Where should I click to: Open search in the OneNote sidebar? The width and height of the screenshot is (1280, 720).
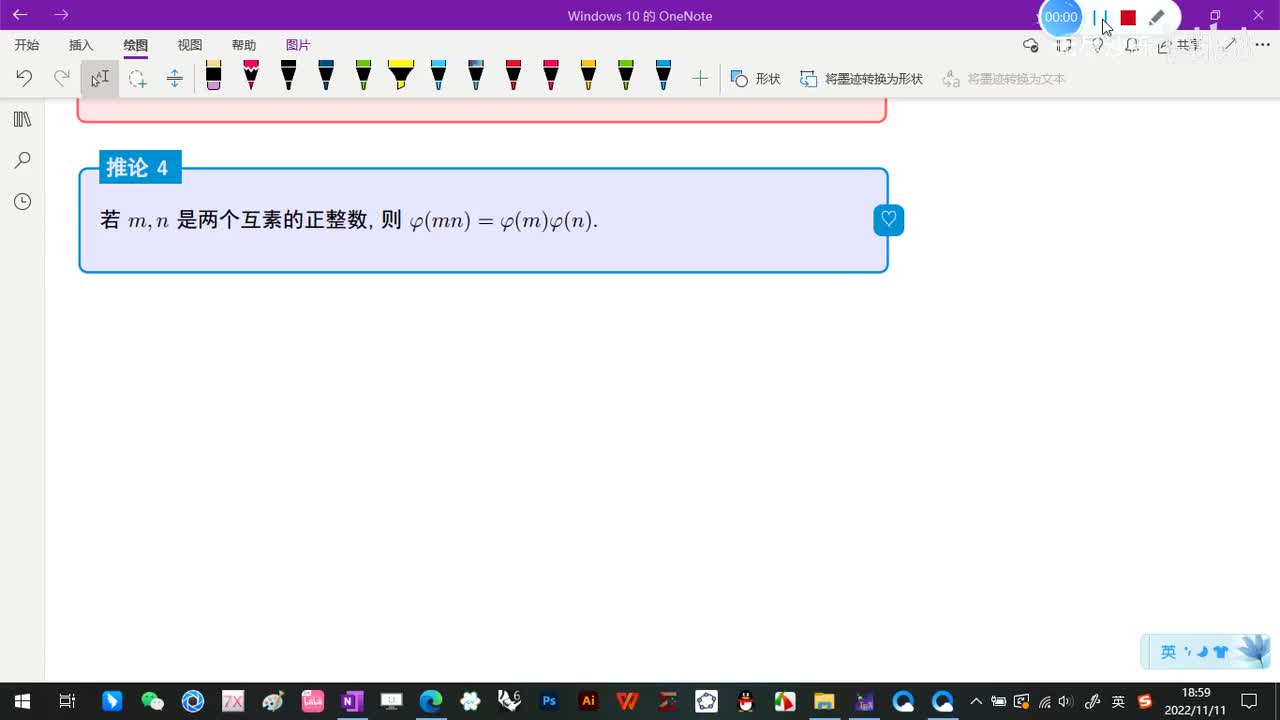22,160
